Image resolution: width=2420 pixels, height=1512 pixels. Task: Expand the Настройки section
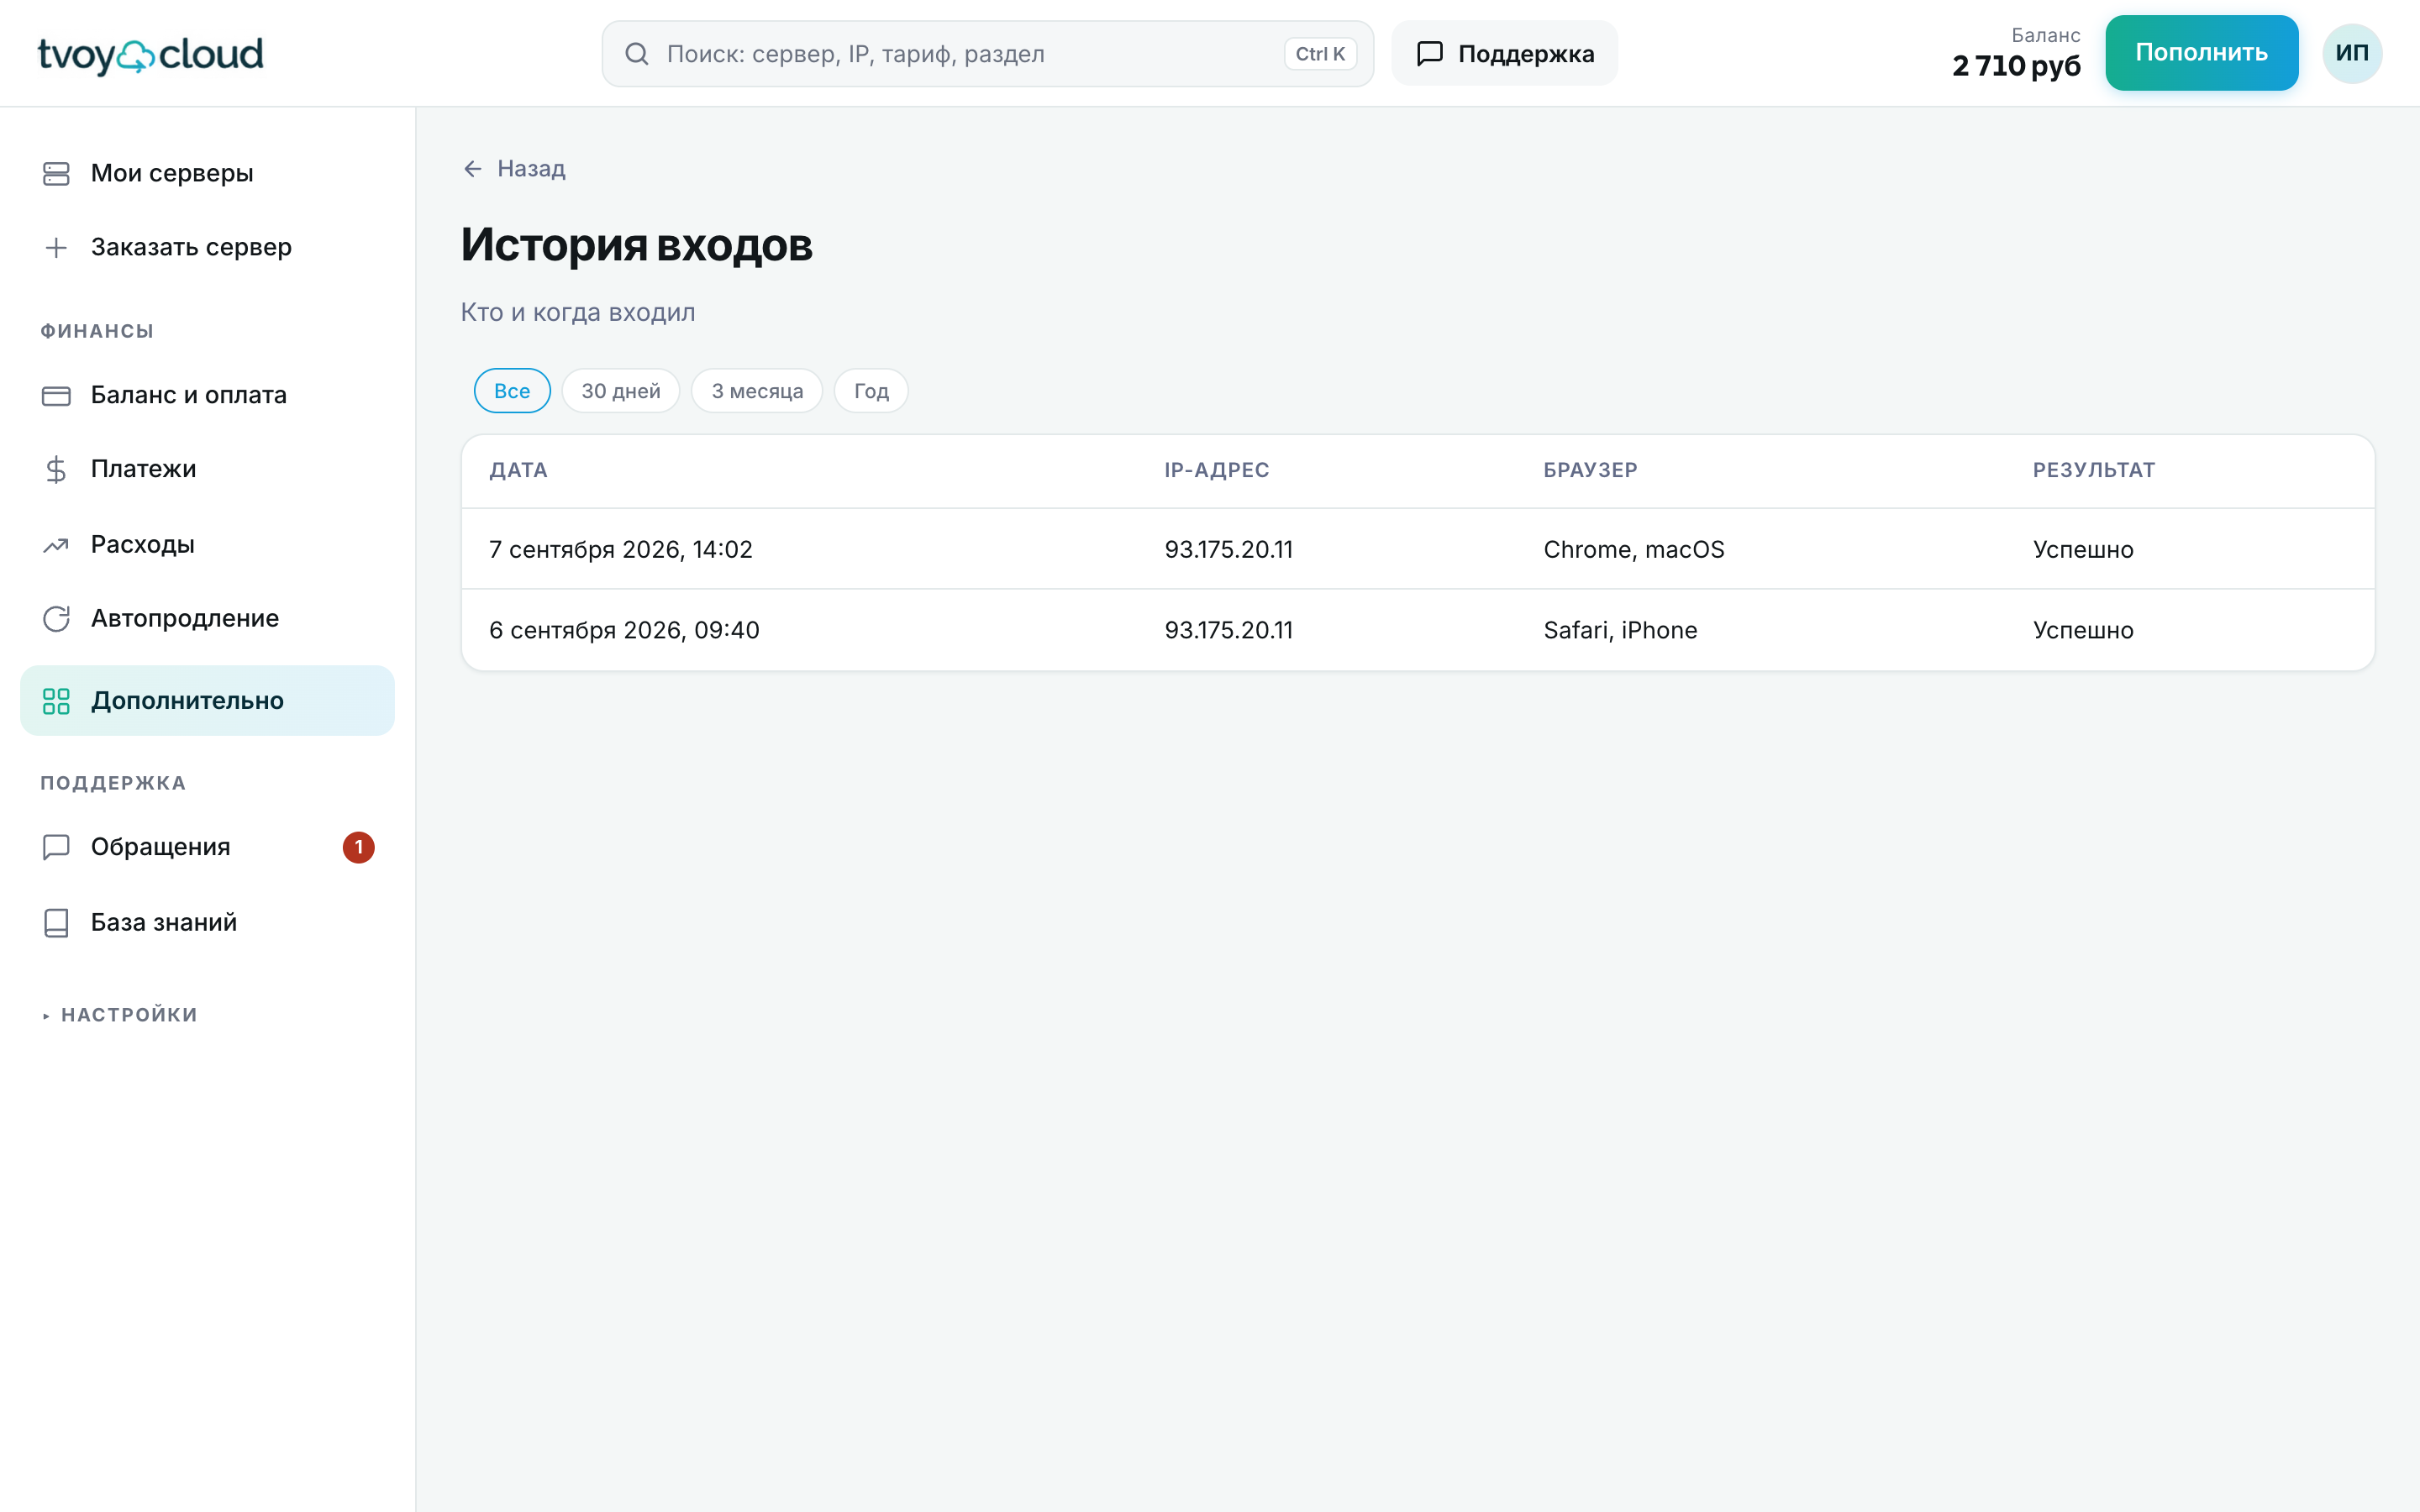point(119,1015)
